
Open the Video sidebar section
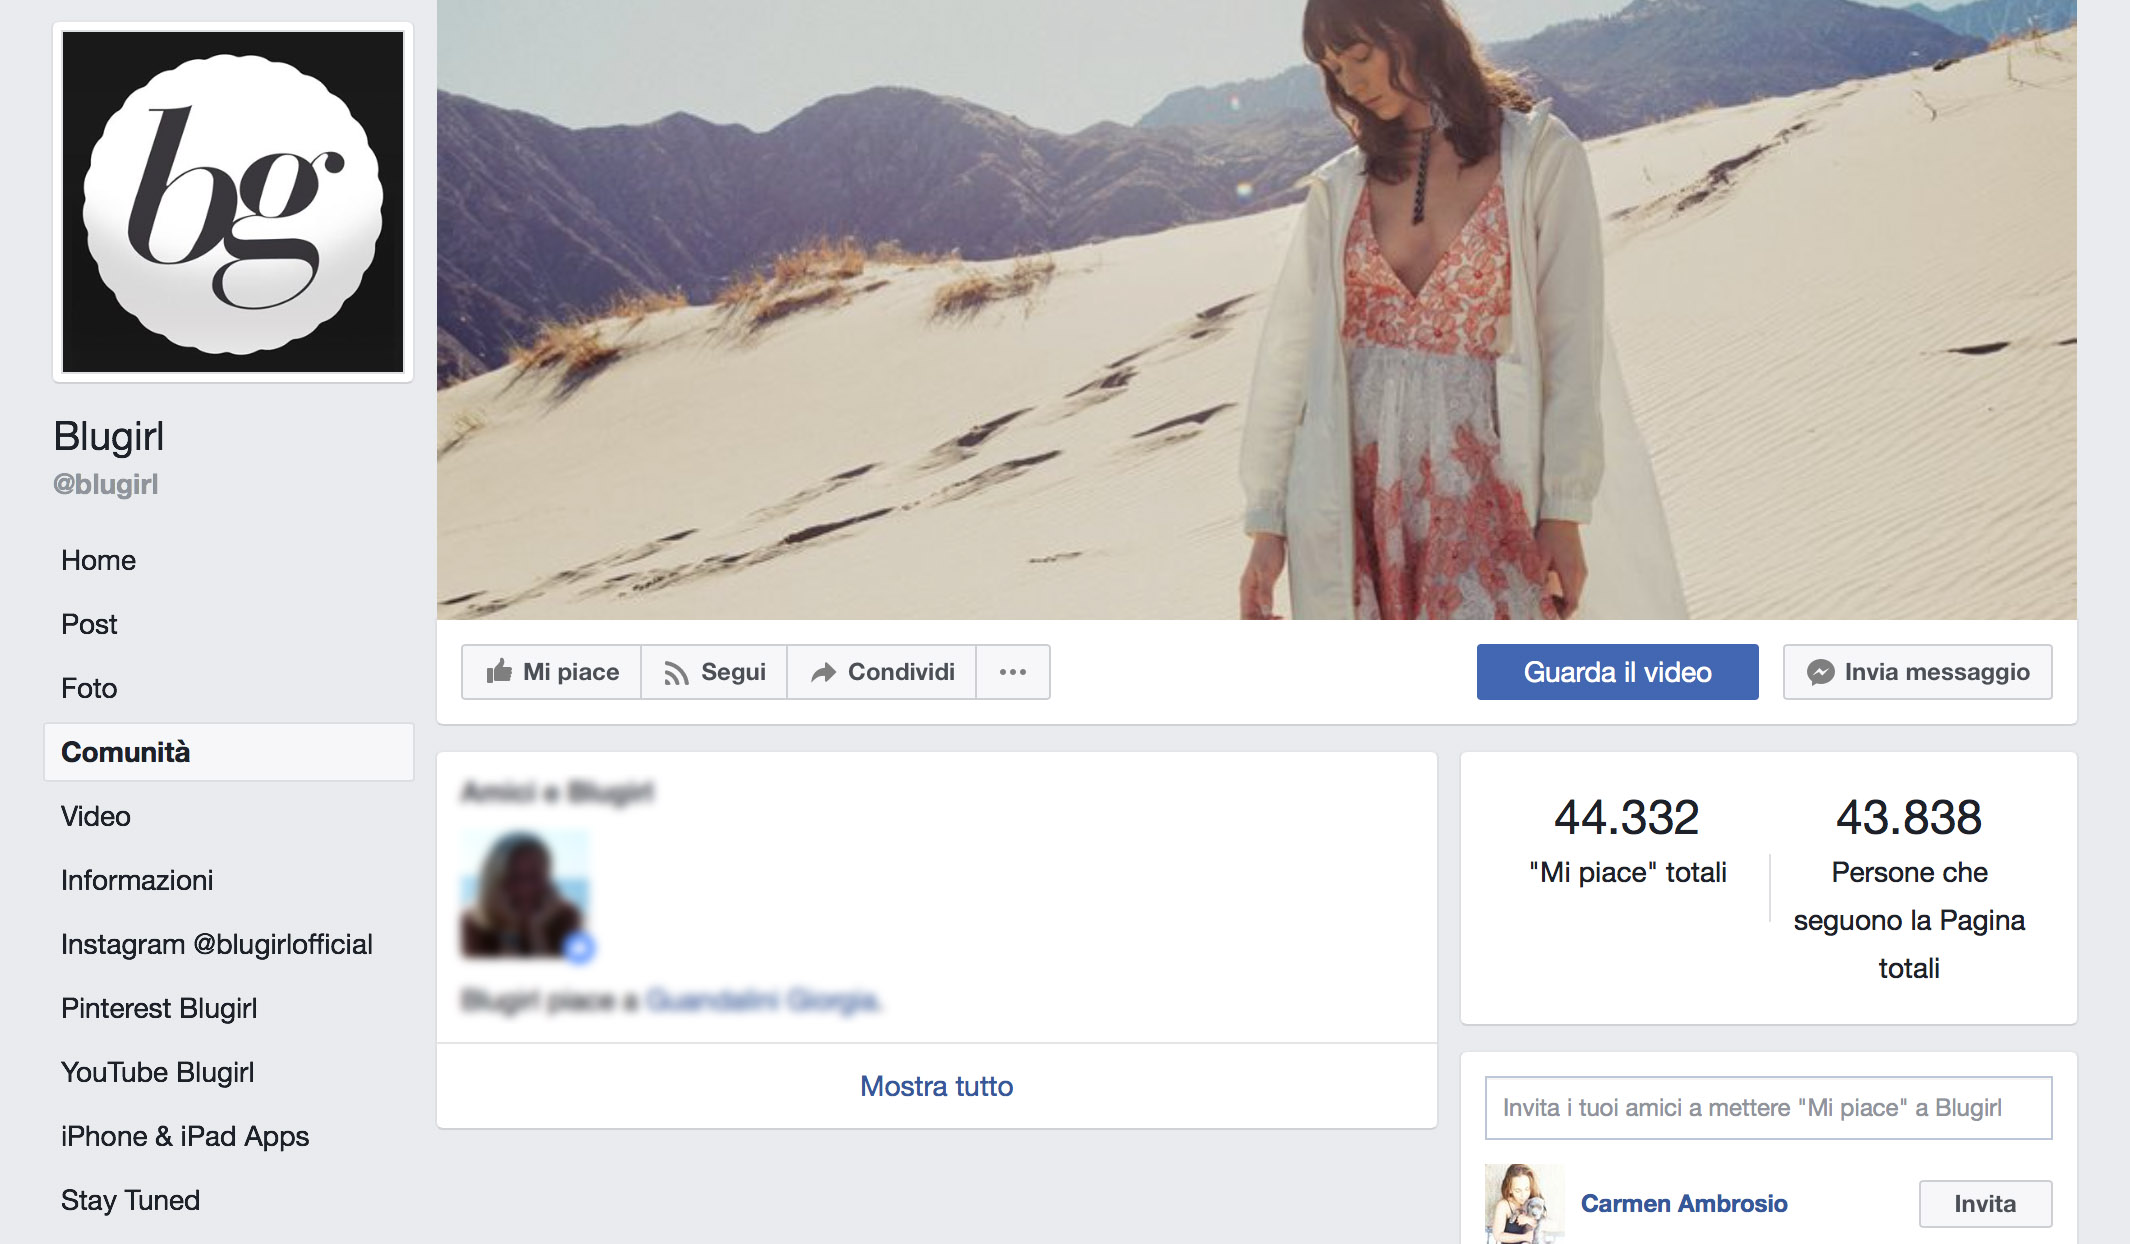pos(96,816)
